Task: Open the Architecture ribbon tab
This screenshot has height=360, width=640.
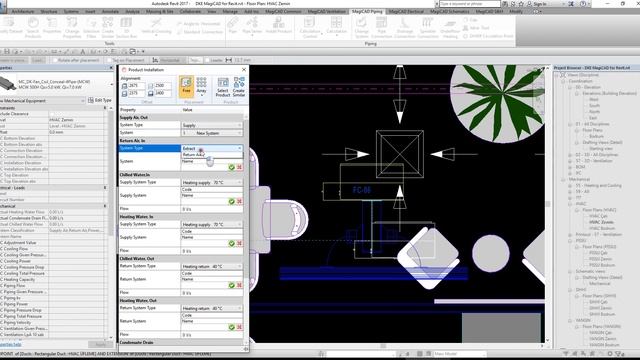Action: (22, 11)
